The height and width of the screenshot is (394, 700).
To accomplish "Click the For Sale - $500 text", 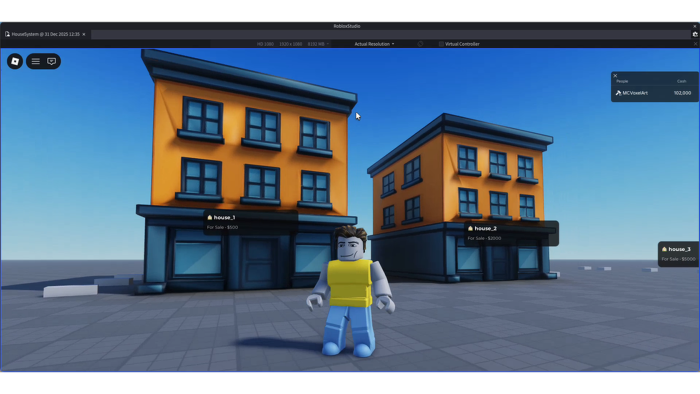I will pos(222,227).
